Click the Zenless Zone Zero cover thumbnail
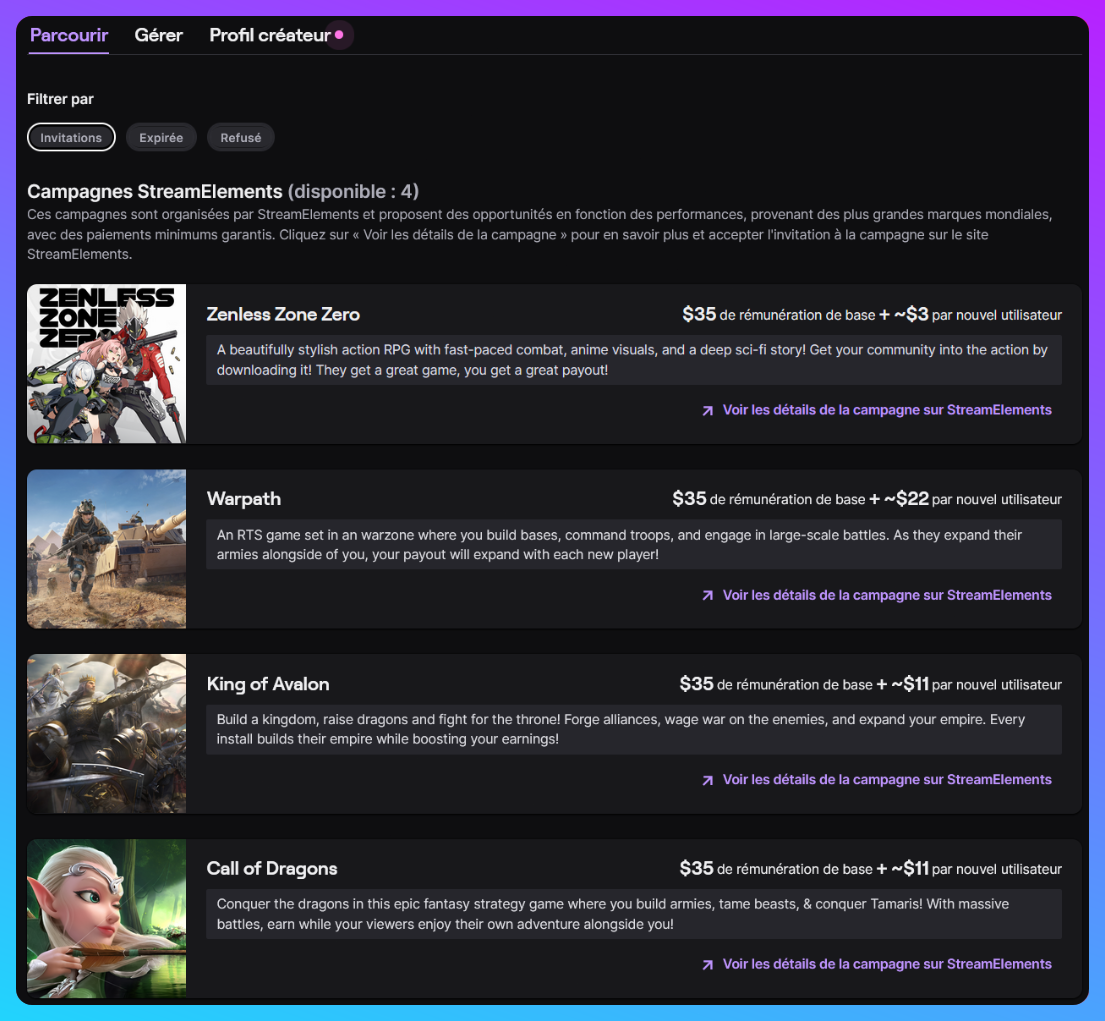 point(106,363)
